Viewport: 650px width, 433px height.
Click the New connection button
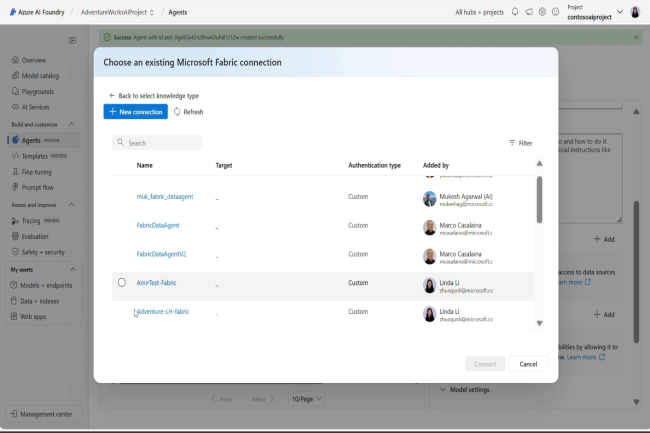coord(136,111)
